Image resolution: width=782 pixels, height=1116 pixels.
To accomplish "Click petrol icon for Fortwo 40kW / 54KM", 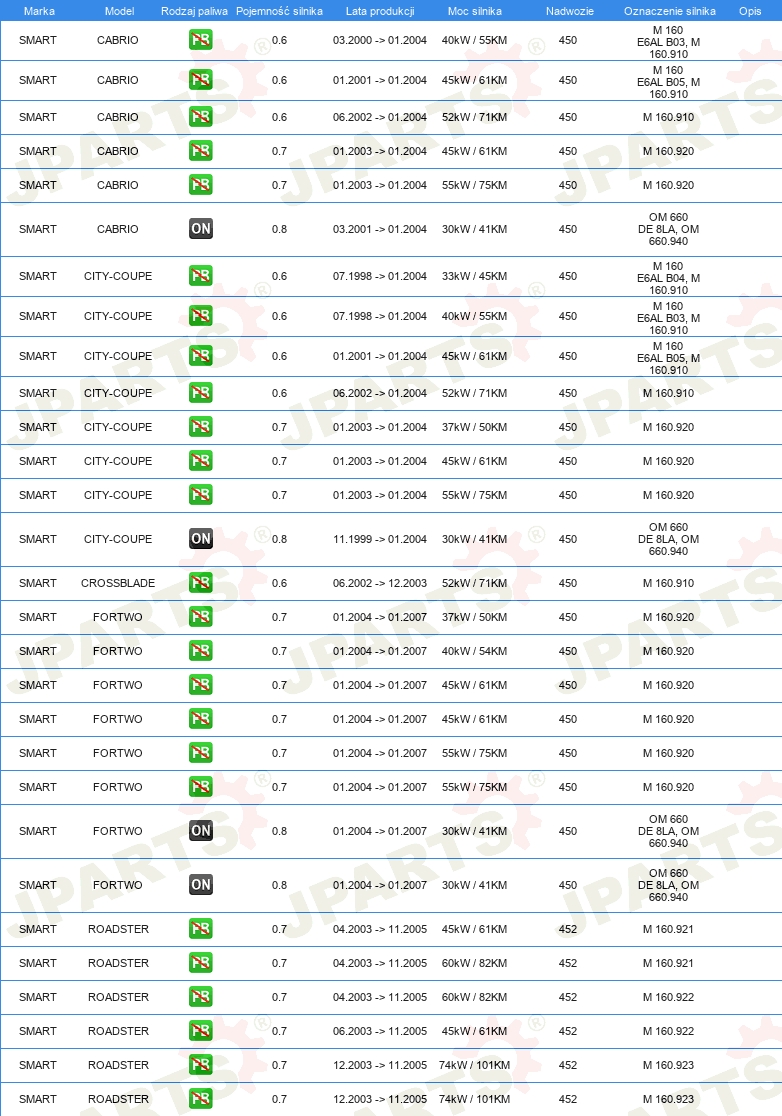I will pyautogui.click(x=201, y=651).
